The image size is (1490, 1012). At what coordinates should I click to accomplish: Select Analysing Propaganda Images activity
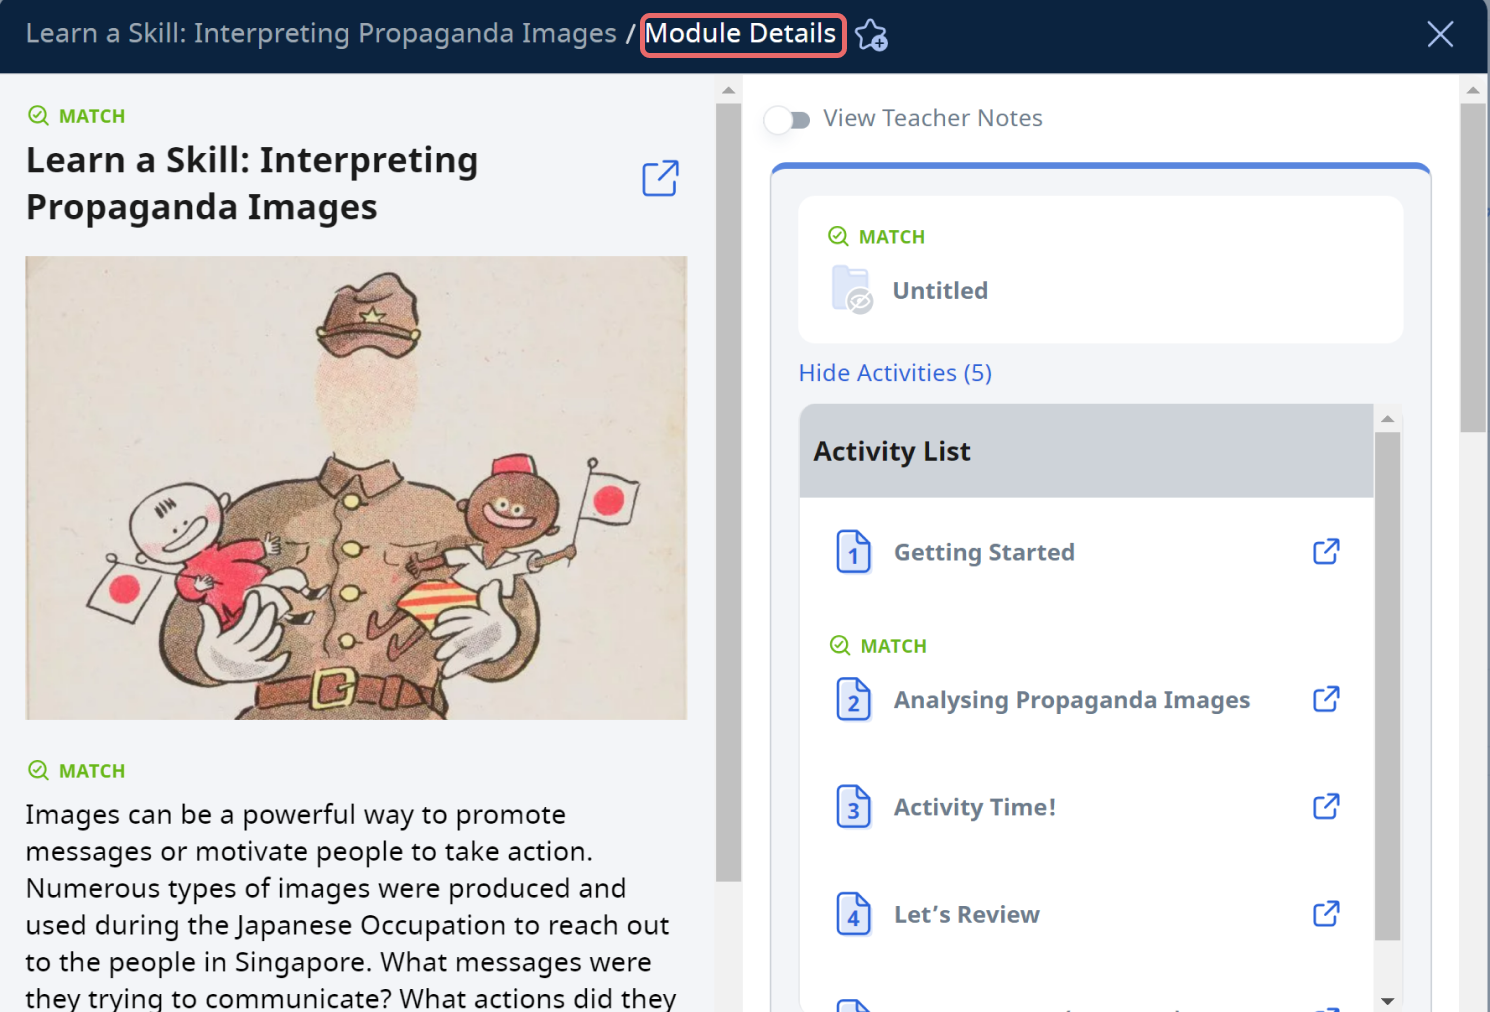(1072, 700)
